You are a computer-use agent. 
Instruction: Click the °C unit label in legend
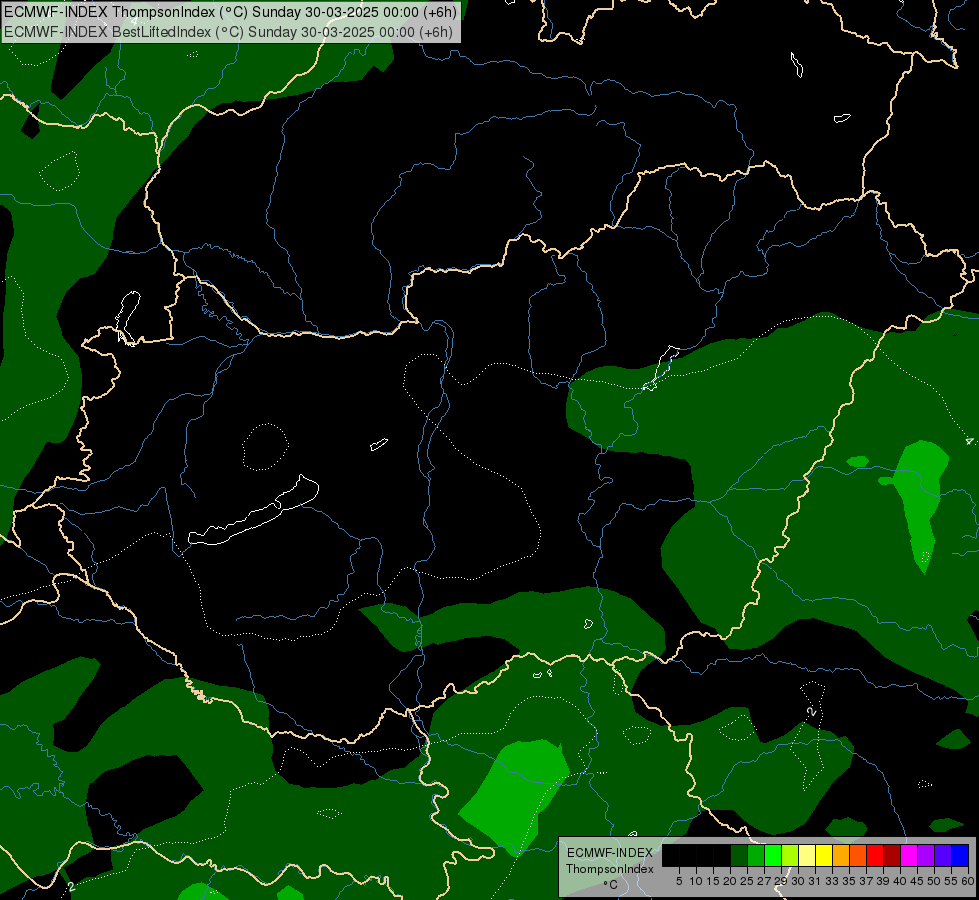coord(611,885)
